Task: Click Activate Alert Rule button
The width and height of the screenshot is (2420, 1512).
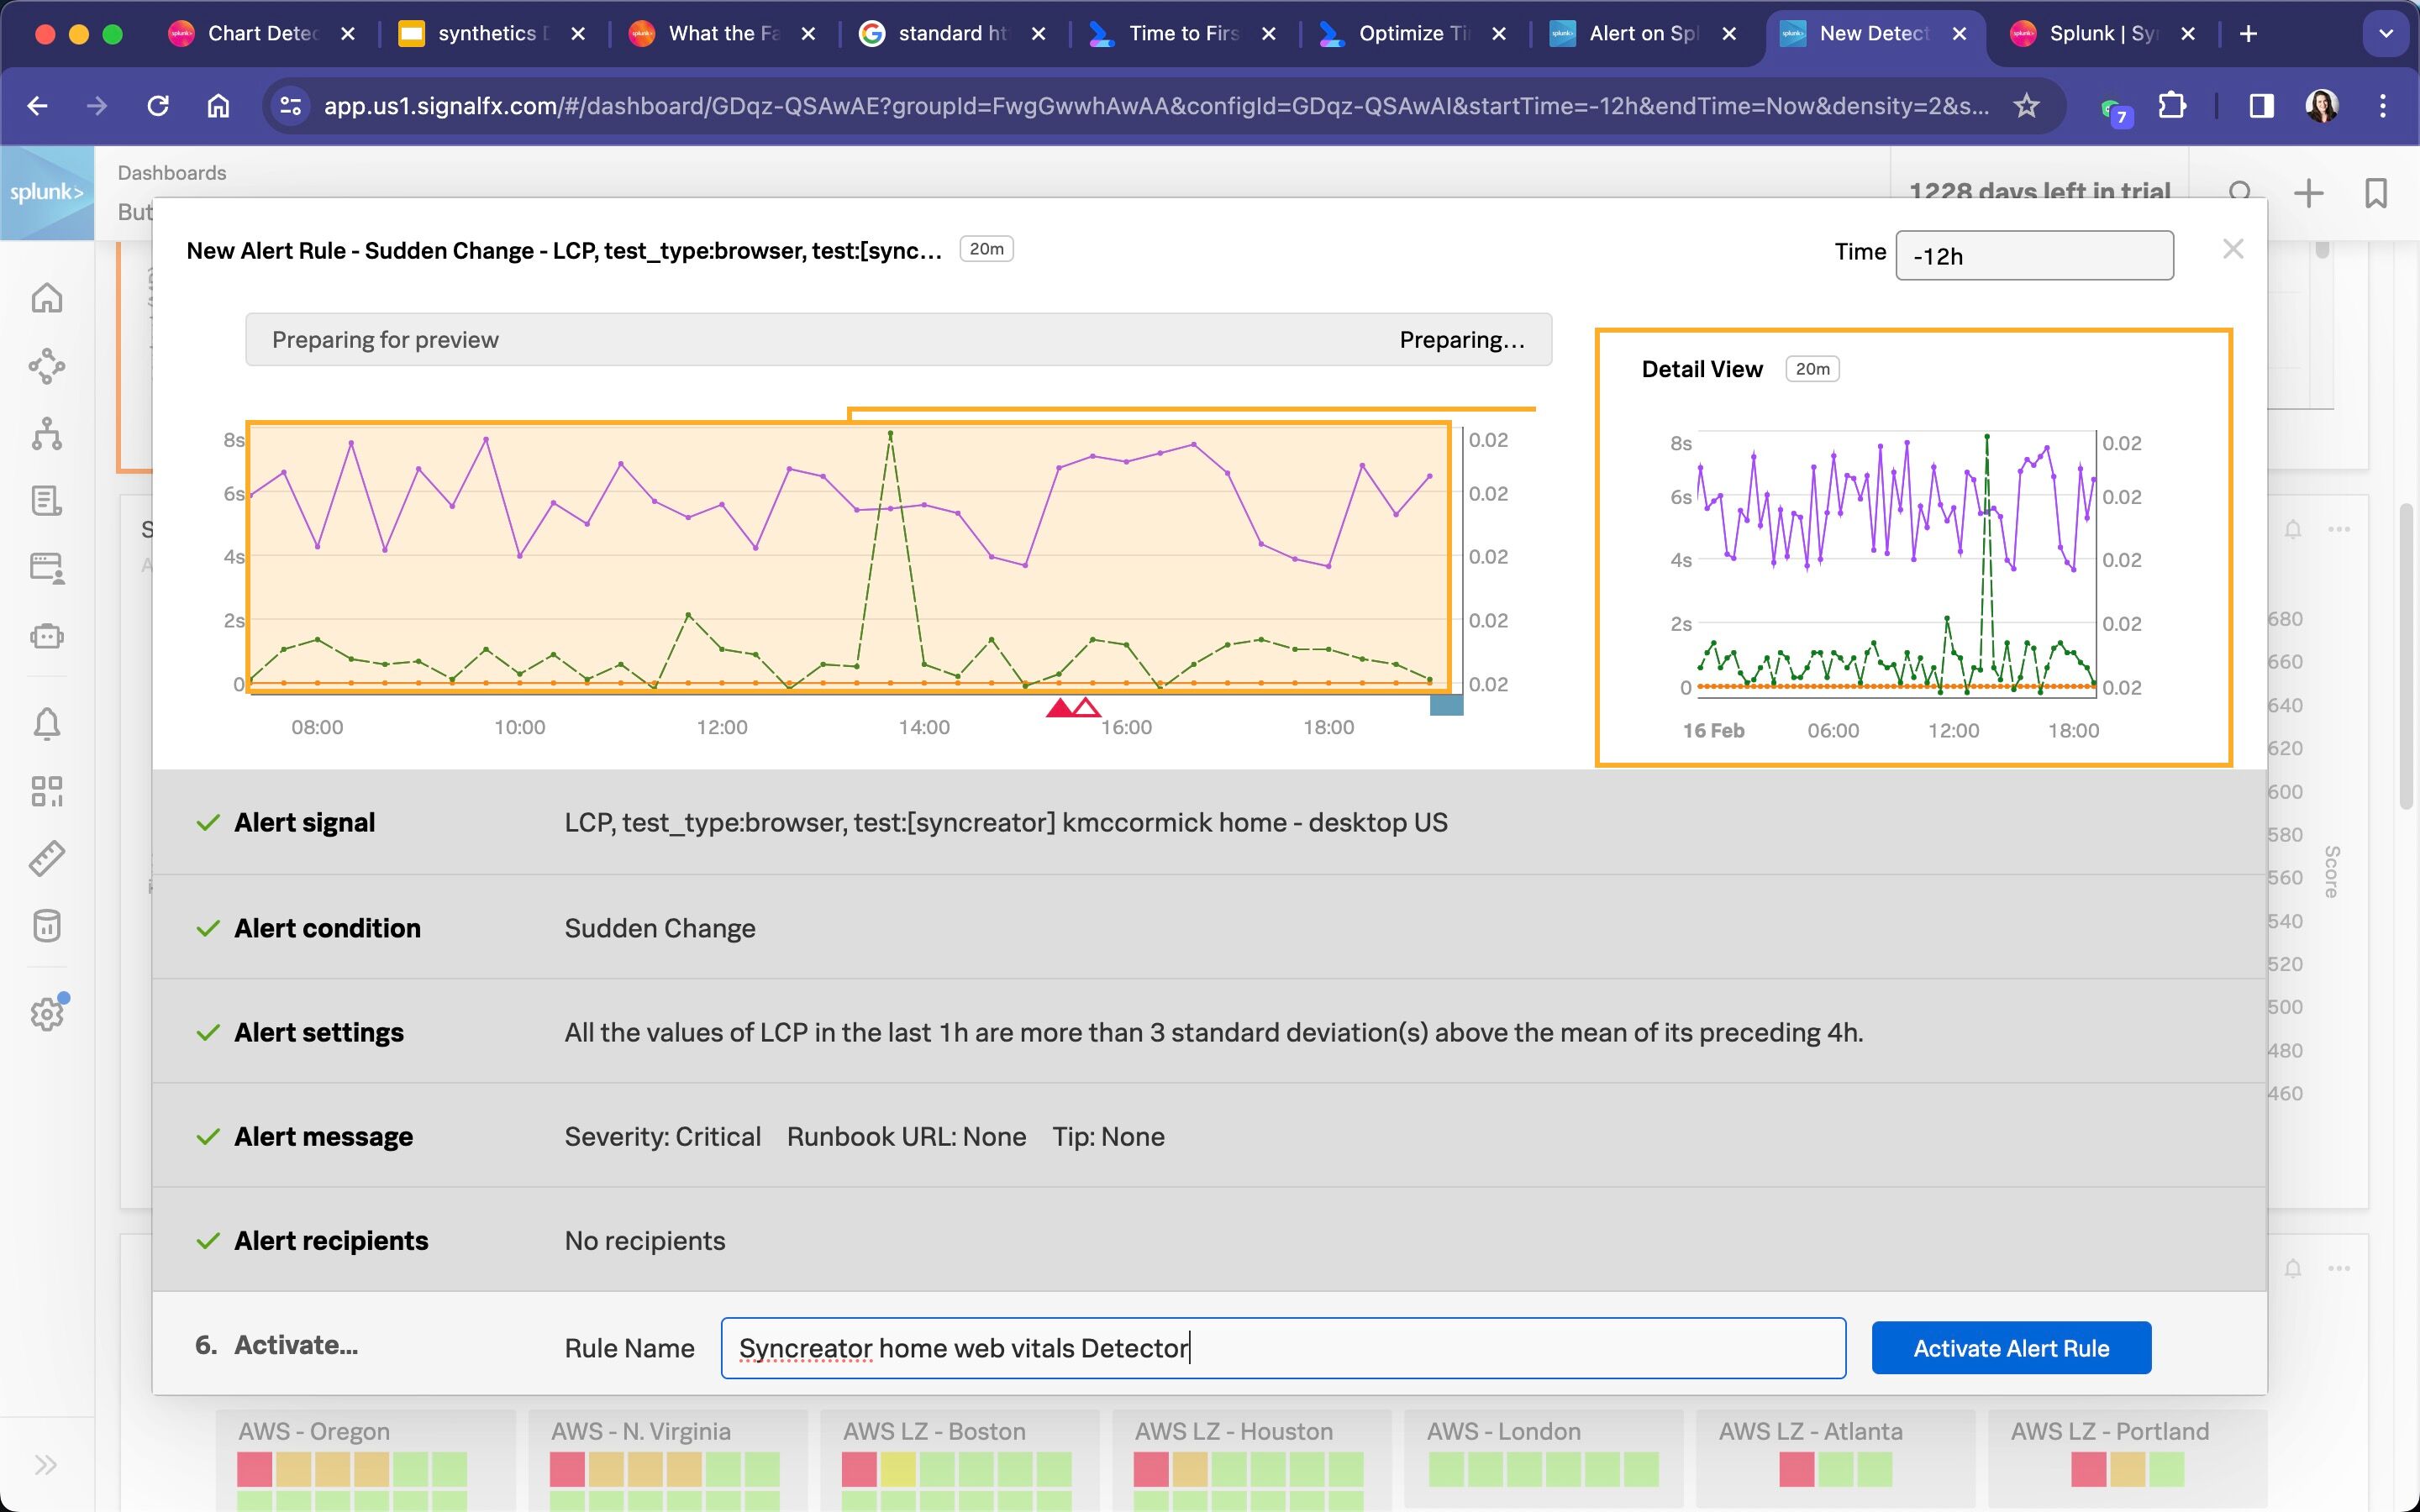Action: (x=2011, y=1348)
